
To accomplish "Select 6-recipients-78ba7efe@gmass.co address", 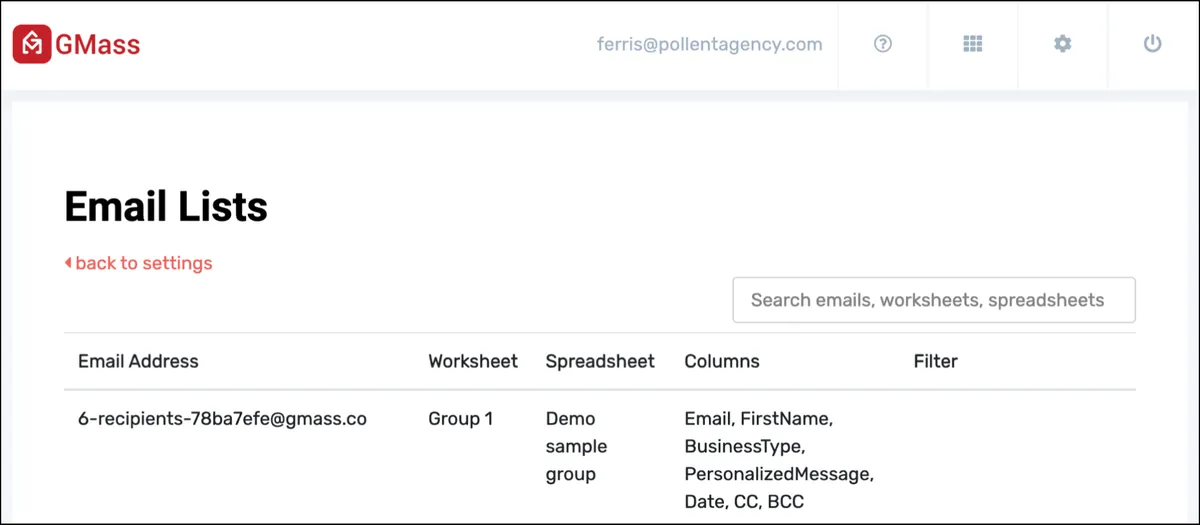I will click(222, 419).
